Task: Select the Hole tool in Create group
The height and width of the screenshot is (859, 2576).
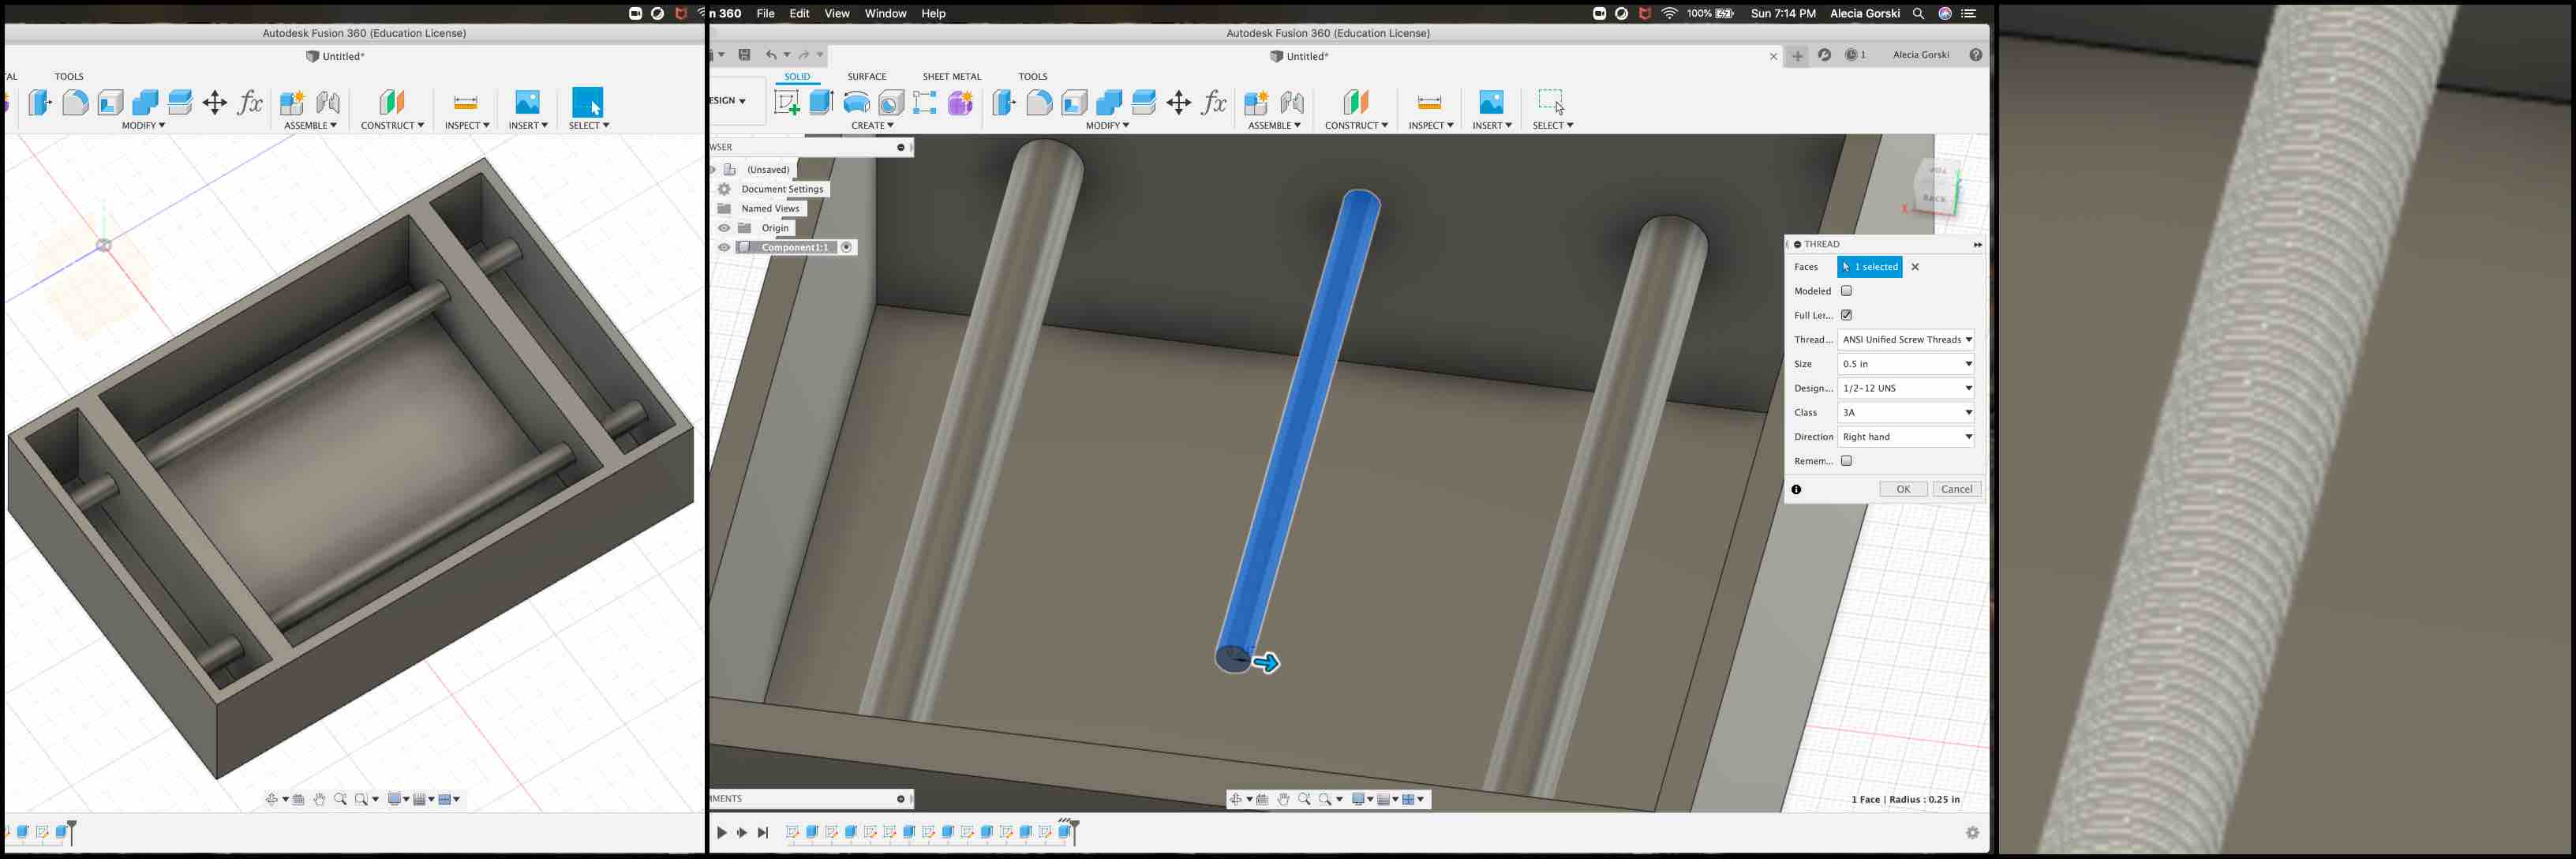Action: click(891, 102)
